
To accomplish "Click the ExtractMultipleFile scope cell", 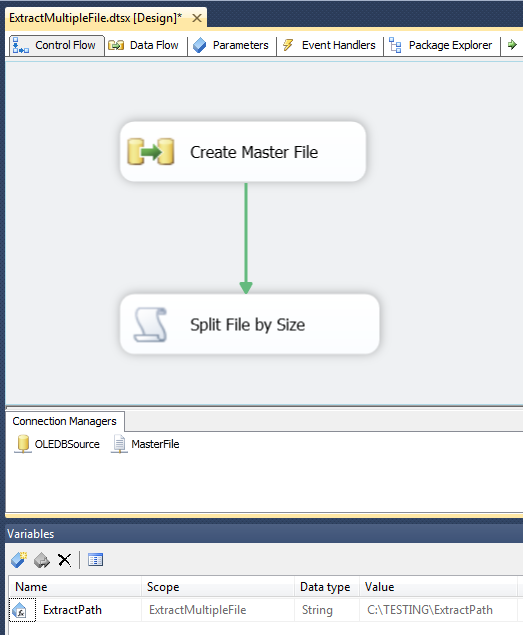I will click(218, 610).
